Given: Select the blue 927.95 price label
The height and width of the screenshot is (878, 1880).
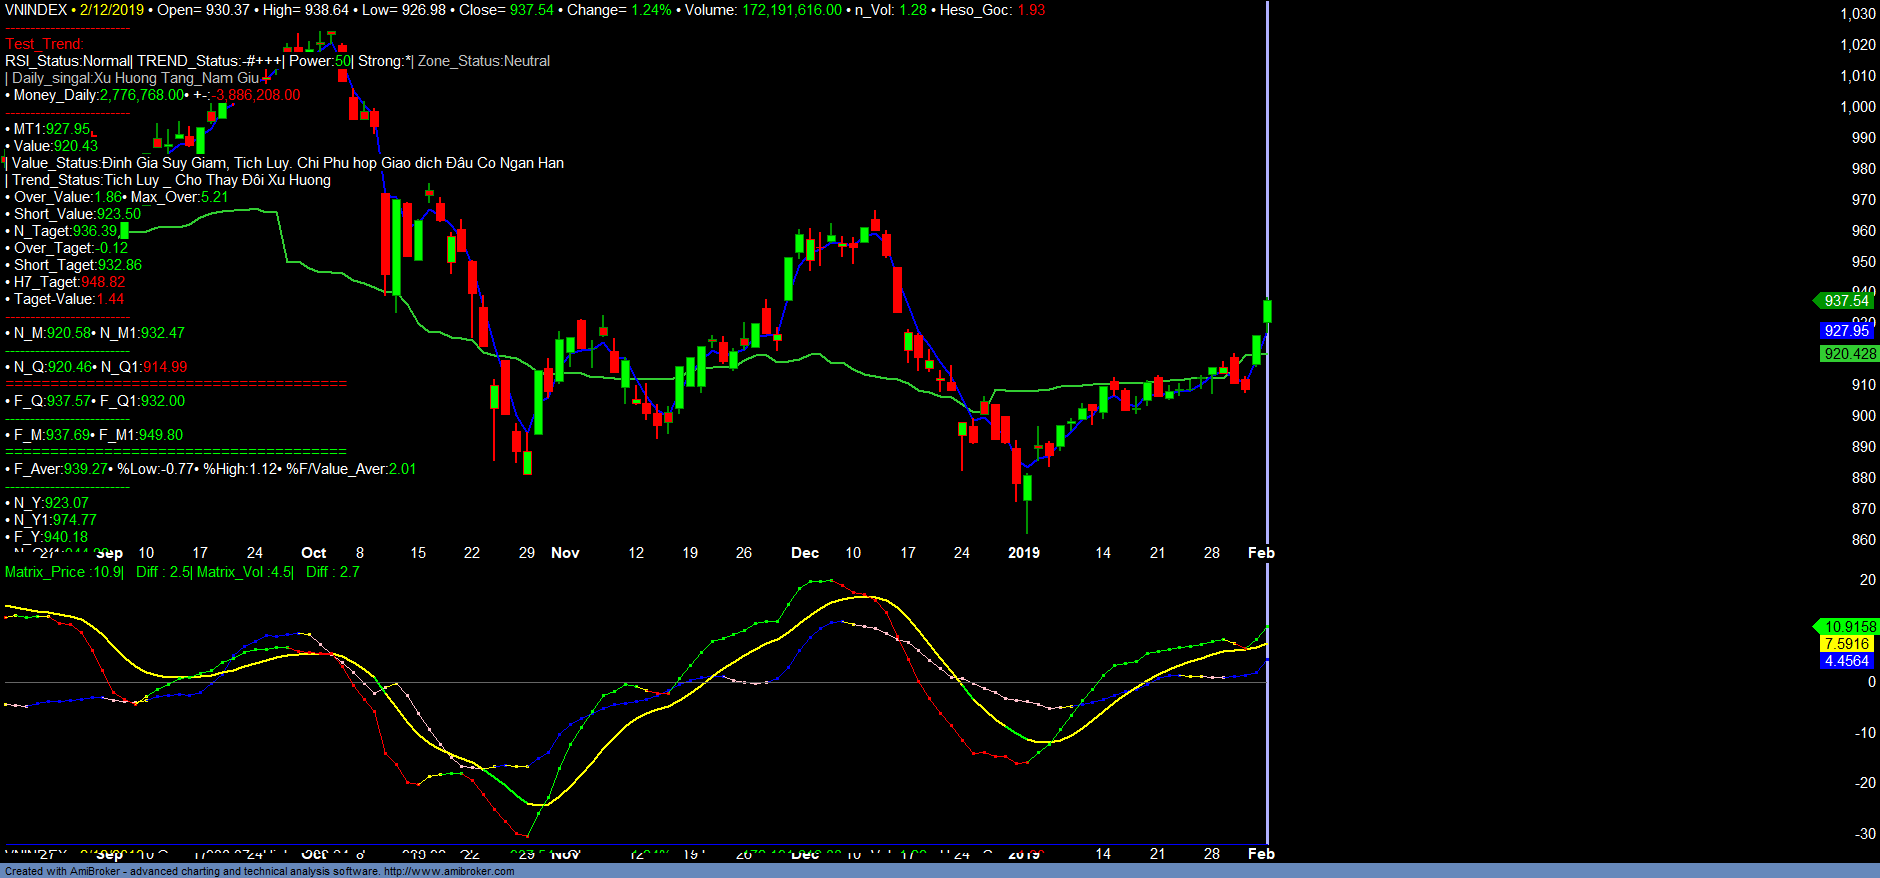Looking at the screenshot, I should [x=1846, y=331].
